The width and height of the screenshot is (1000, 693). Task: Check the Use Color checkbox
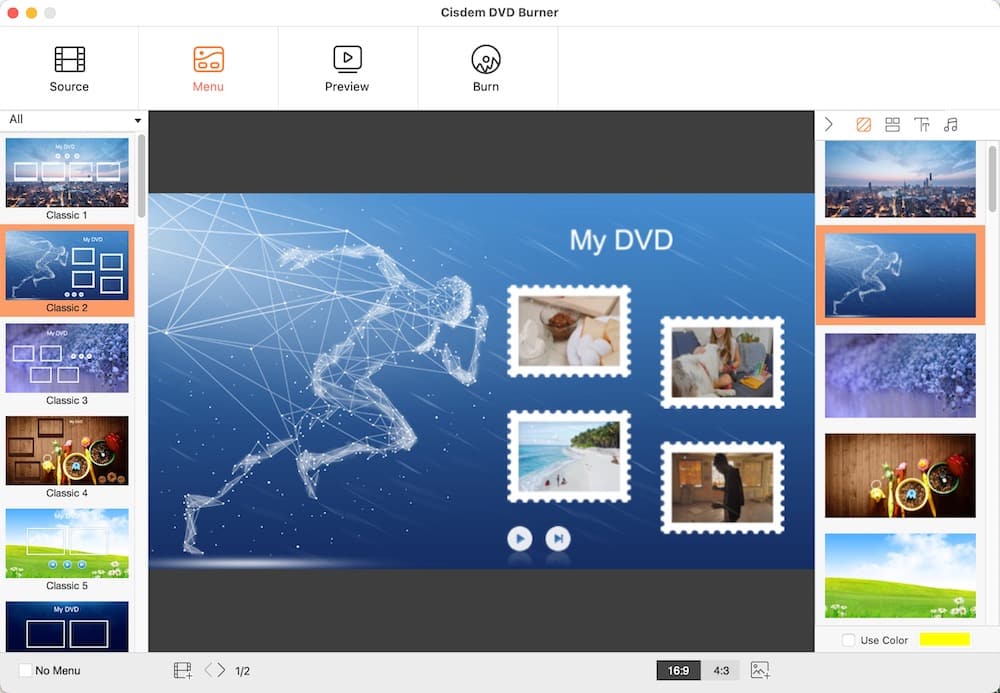(x=848, y=640)
